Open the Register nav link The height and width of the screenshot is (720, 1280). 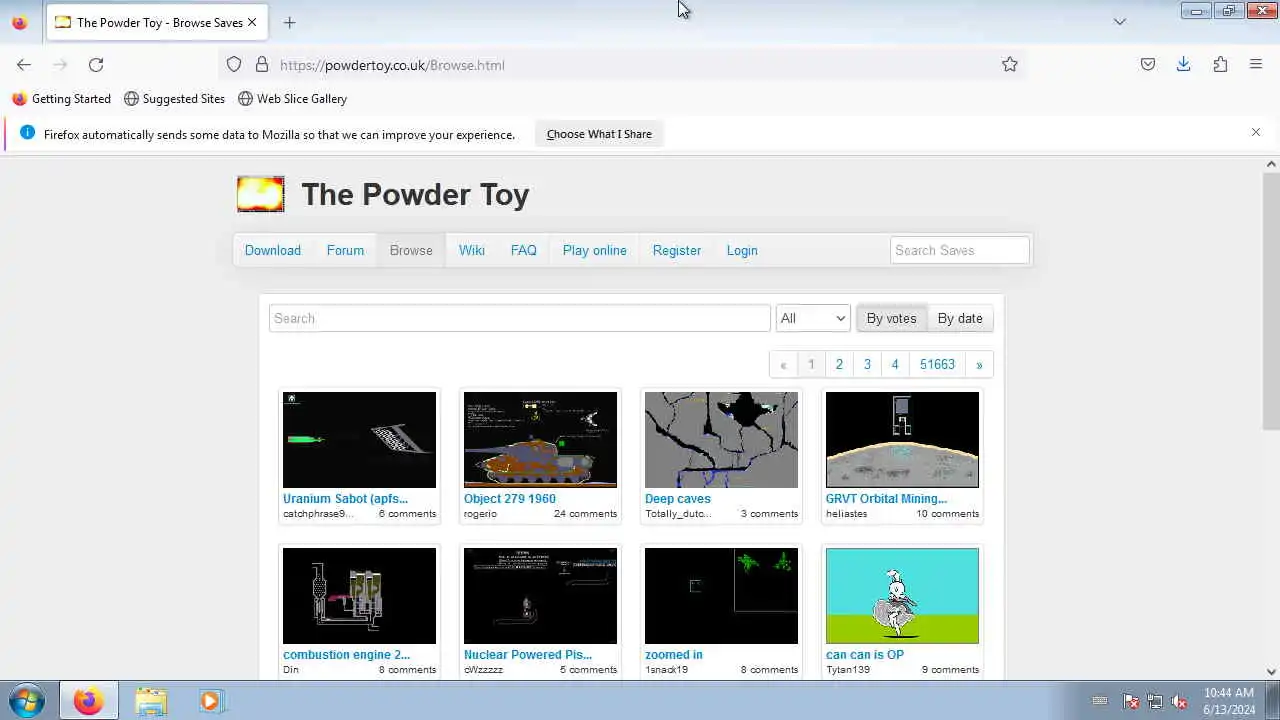tap(677, 250)
